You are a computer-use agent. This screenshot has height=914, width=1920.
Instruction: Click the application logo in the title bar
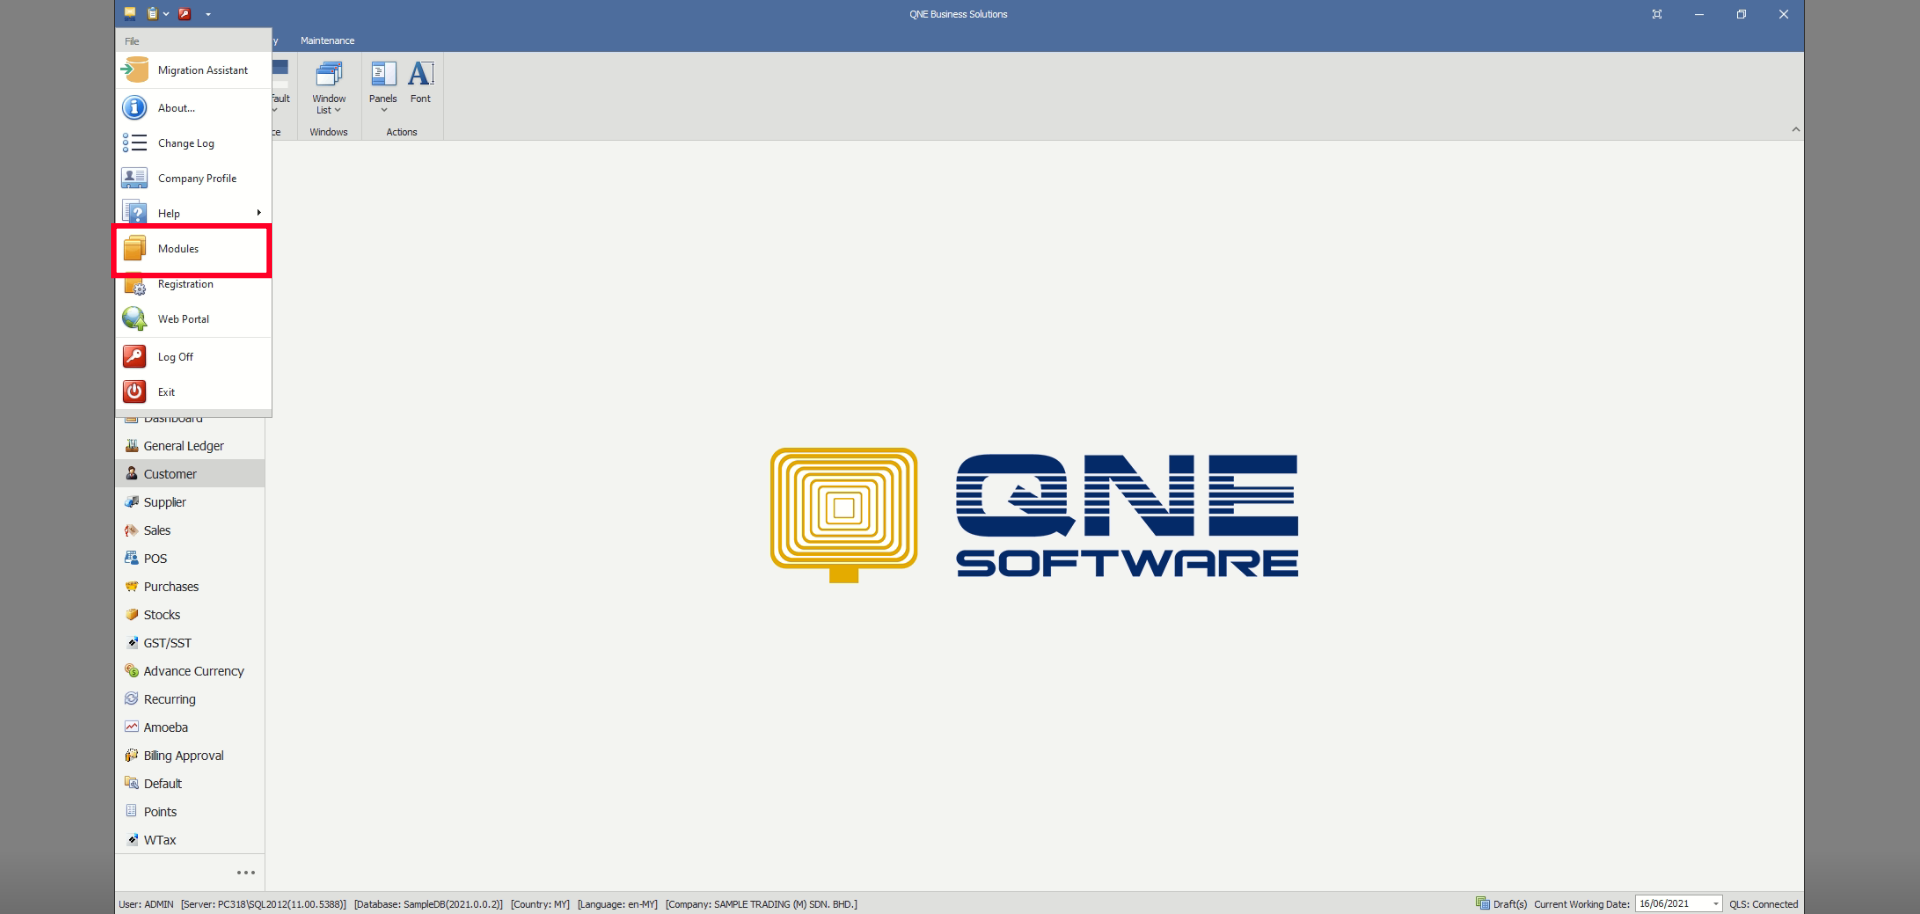[x=130, y=14]
